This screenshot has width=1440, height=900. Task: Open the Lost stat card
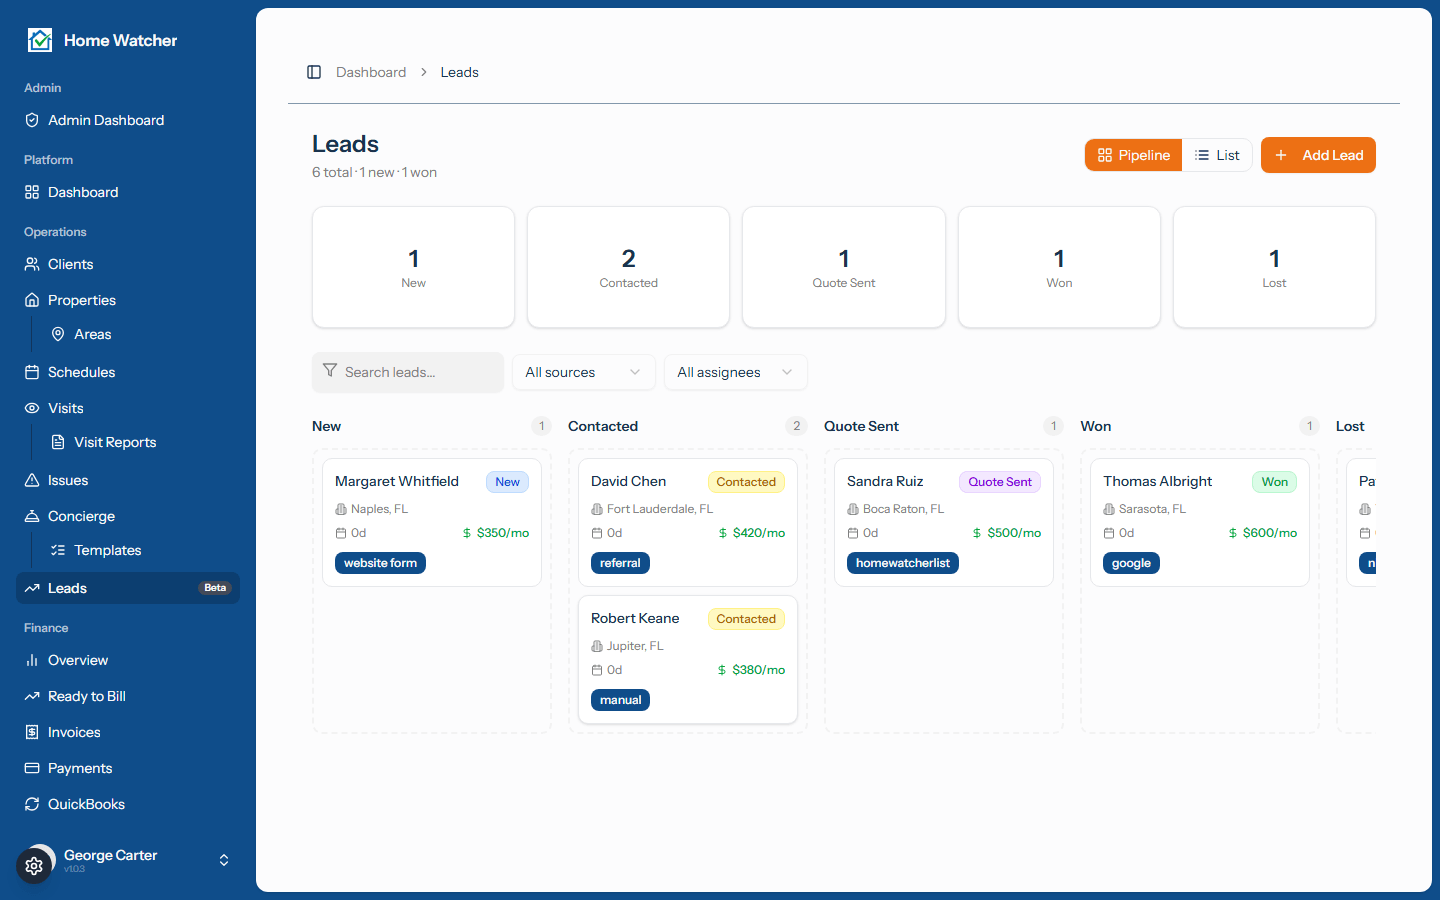pos(1274,267)
